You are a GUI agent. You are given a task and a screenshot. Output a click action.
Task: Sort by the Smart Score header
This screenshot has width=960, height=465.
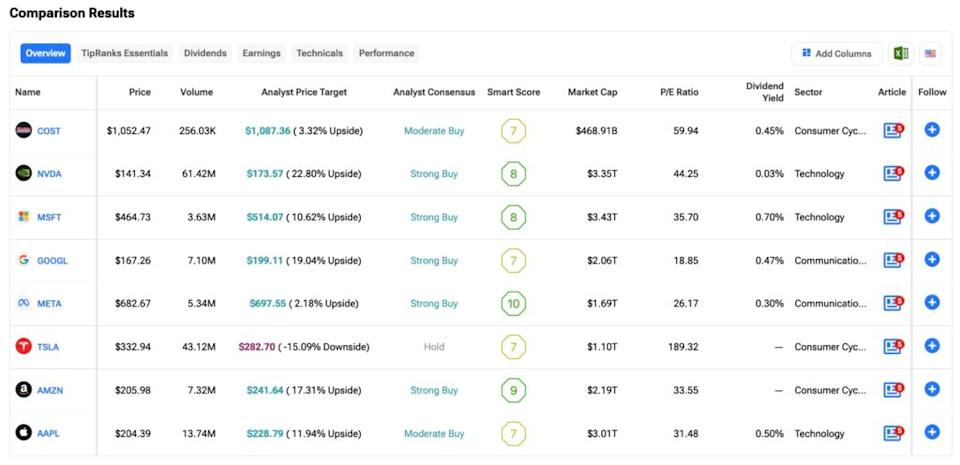[514, 92]
